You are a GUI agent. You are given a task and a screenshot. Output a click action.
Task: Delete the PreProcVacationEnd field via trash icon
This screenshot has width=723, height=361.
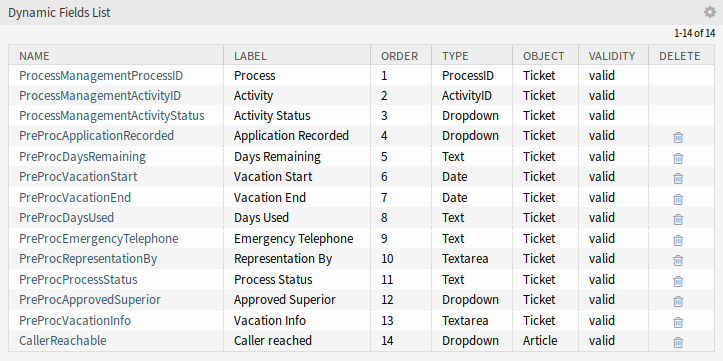click(678, 199)
